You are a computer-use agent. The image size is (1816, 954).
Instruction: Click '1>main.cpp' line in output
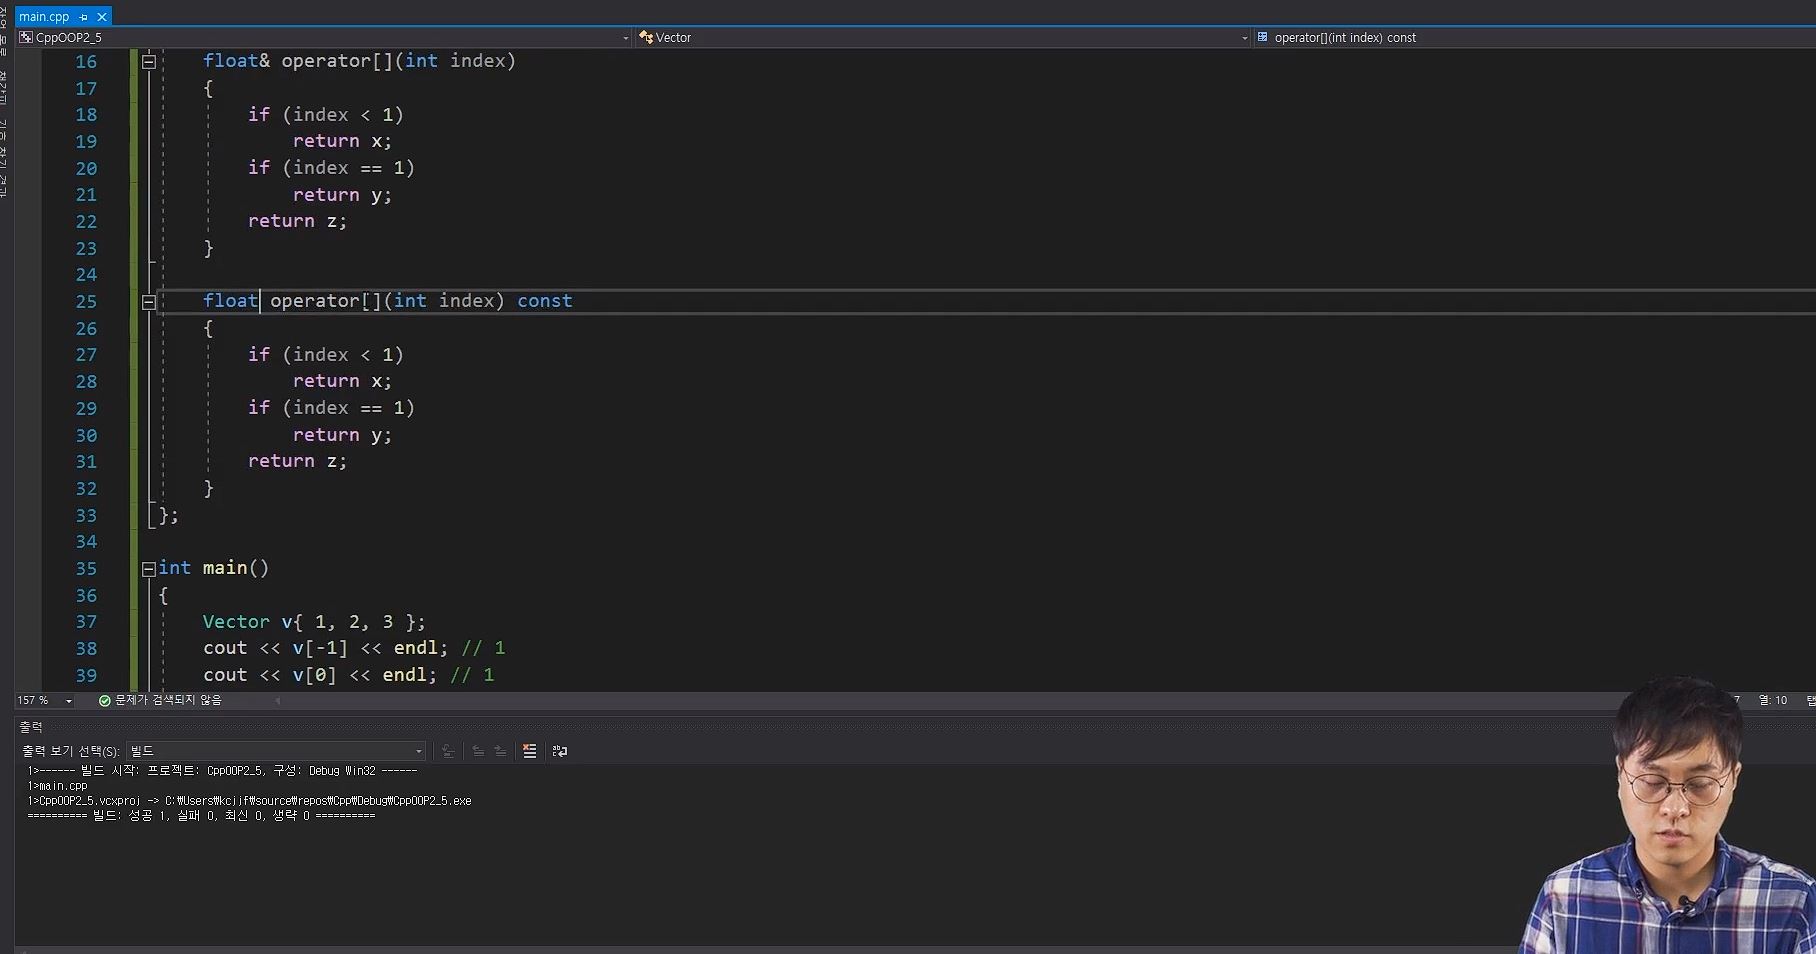coord(57,786)
